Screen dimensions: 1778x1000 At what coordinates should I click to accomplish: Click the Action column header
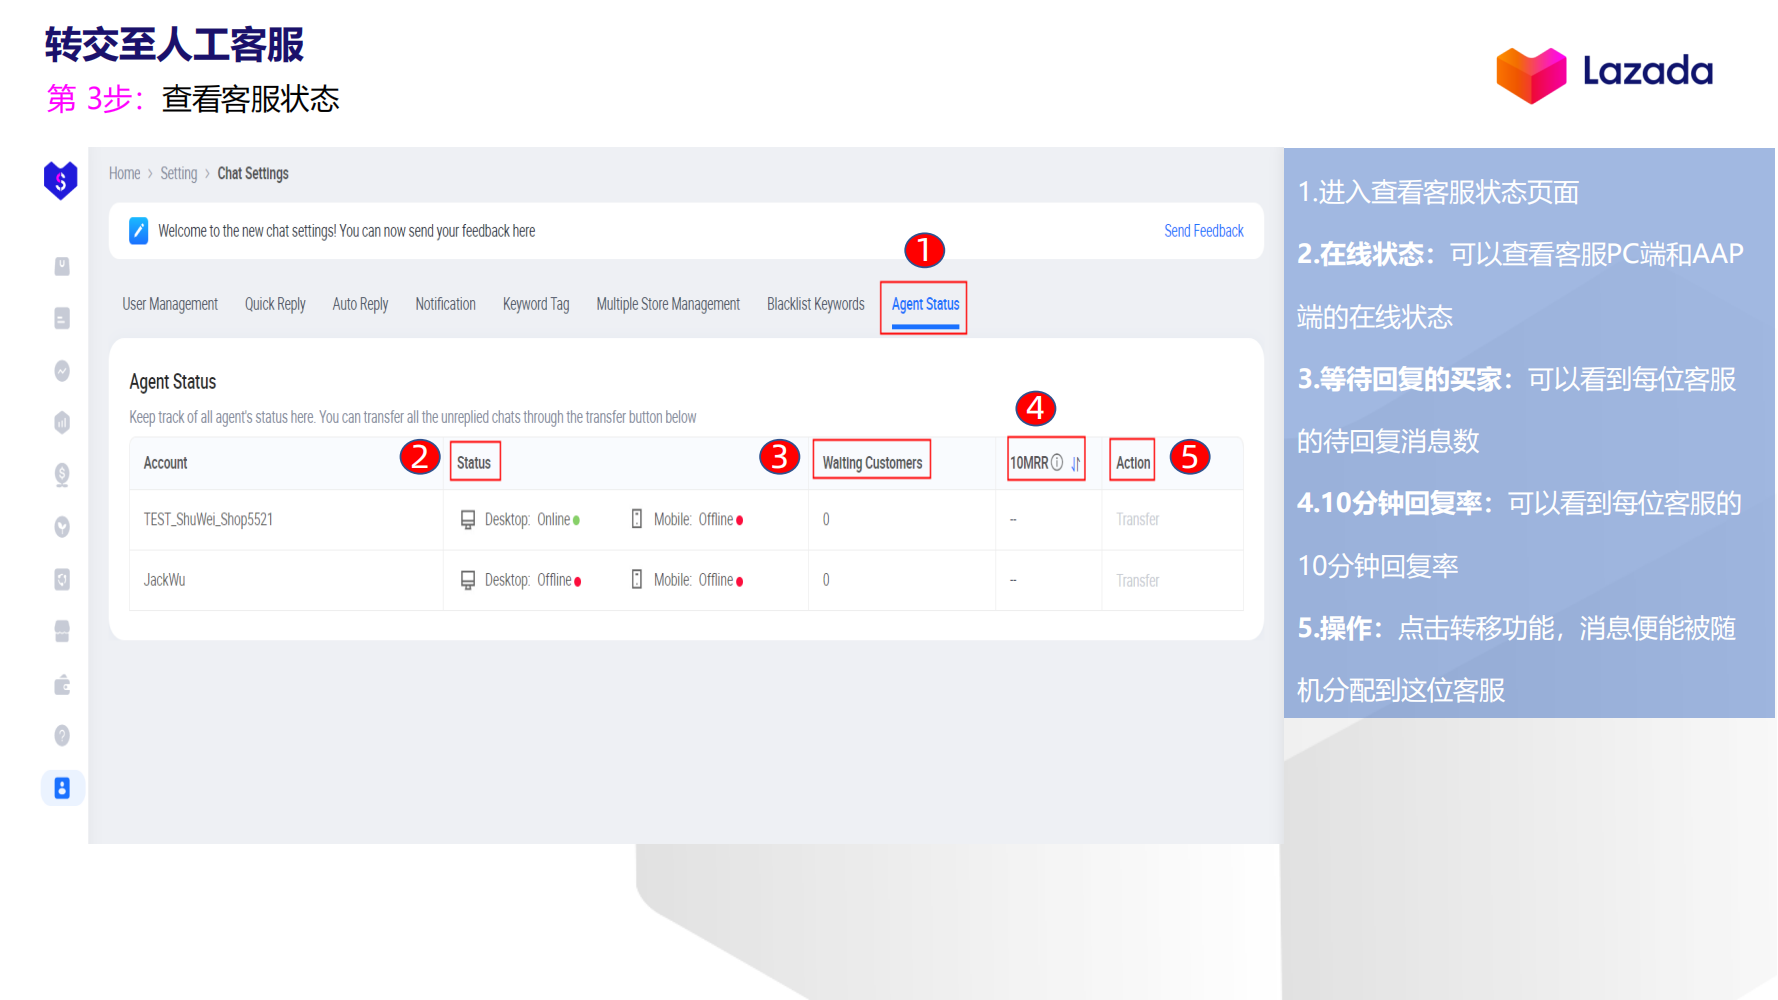[1133, 463]
